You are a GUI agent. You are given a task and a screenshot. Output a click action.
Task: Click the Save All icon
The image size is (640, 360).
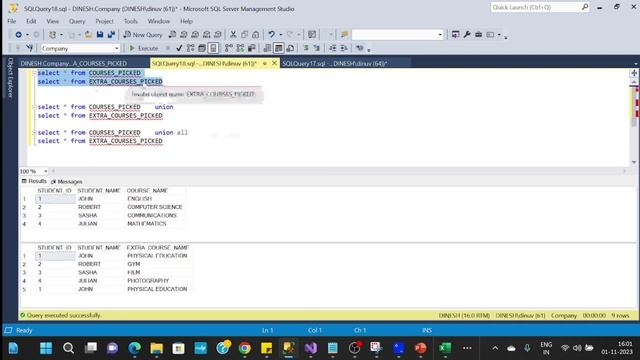(111, 35)
